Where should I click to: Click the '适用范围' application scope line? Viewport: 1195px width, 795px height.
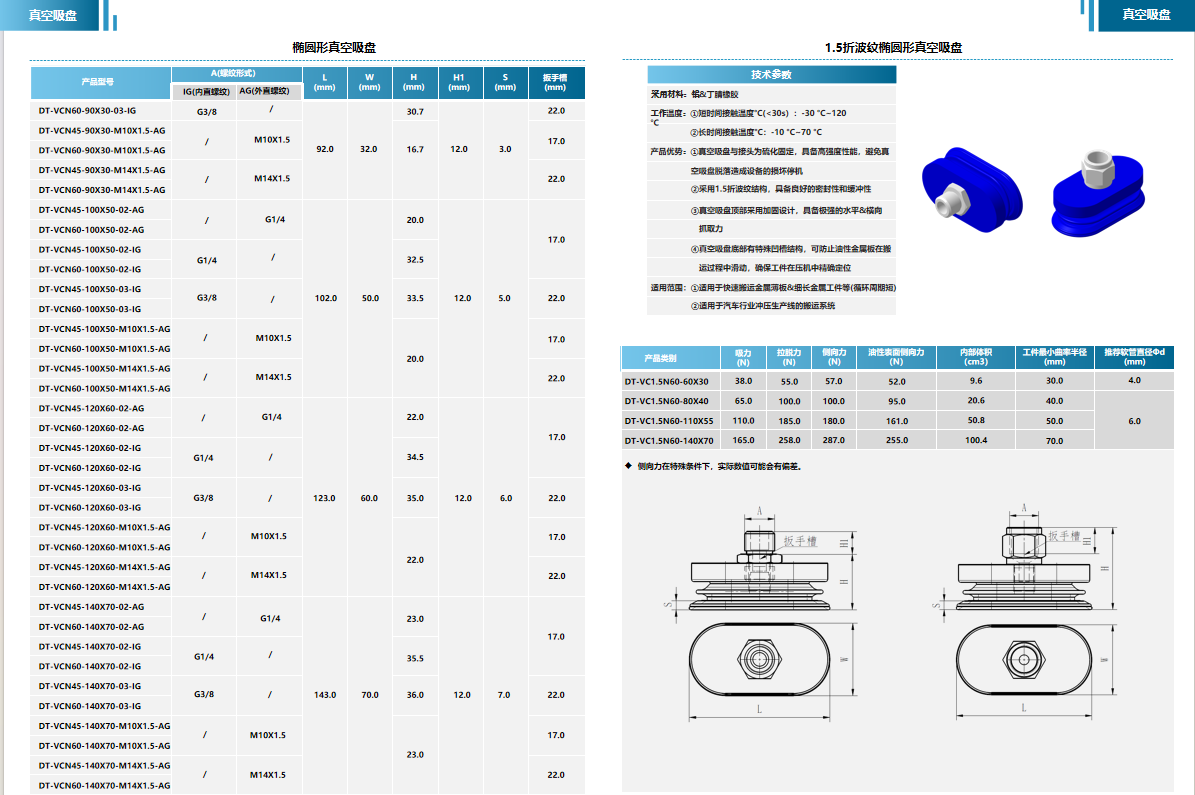coord(773,288)
